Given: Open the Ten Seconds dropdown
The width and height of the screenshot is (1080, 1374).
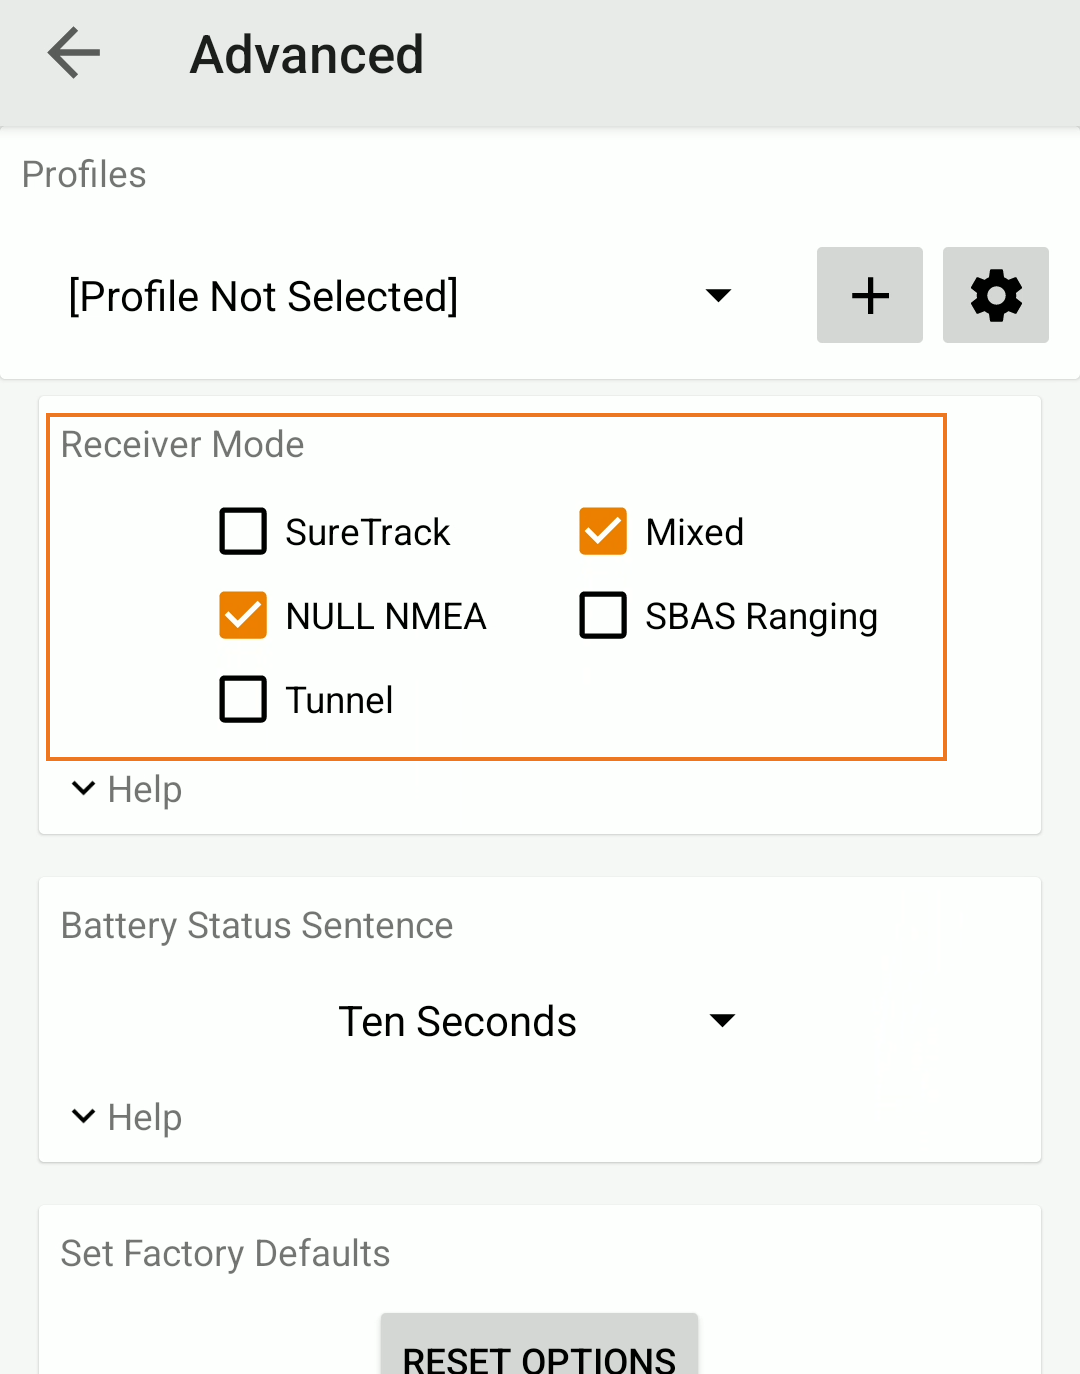Looking at the screenshot, I should point(457,1021).
